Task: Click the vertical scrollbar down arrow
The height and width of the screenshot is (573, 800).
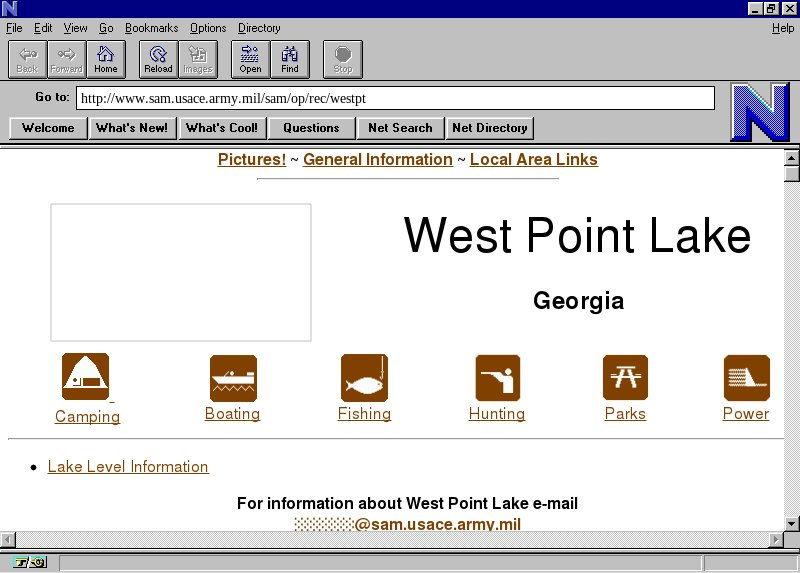Action: [x=792, y=523]
